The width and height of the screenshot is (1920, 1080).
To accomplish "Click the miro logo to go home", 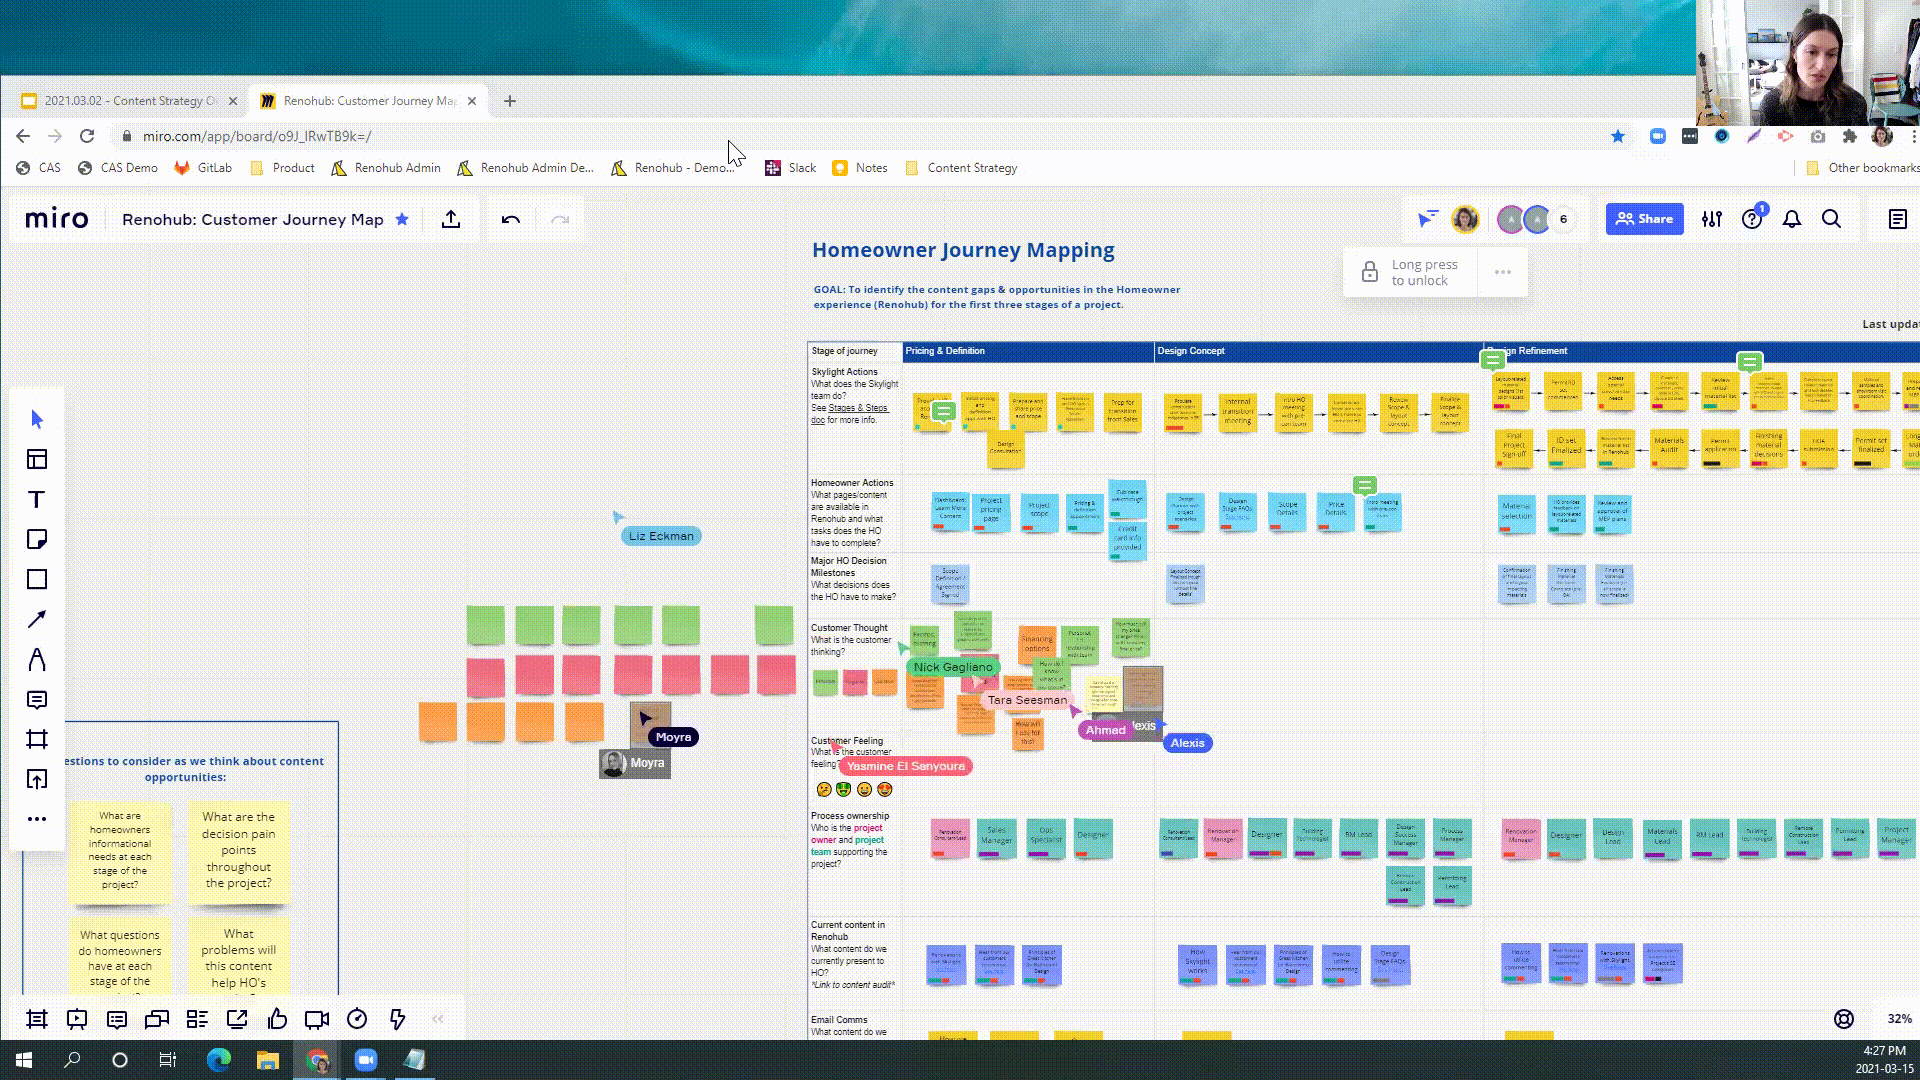I will click(x=56, y=219).
